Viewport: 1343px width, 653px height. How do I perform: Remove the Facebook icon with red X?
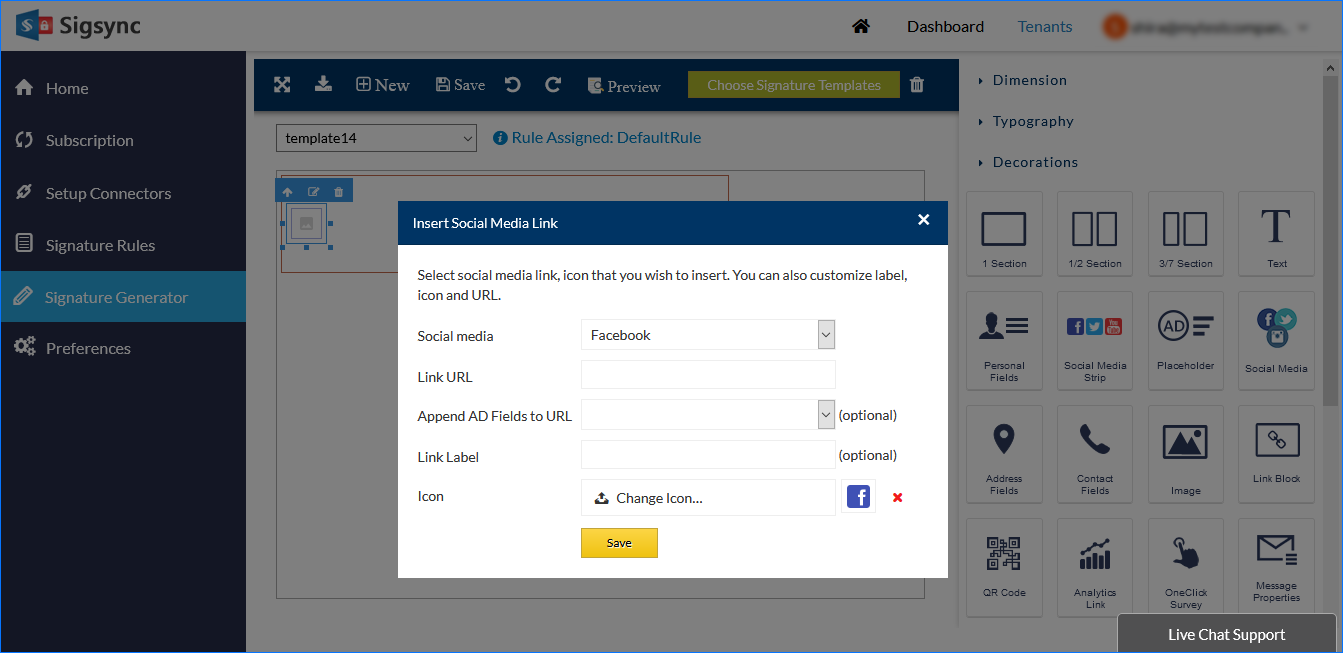[897, 497]
